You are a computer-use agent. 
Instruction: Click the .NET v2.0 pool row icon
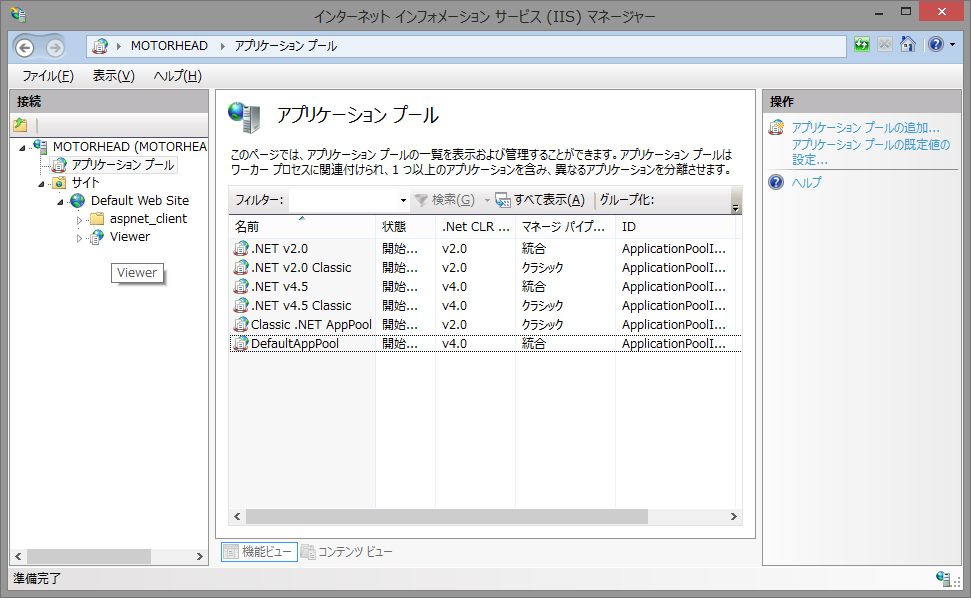pyautogui.click(x=240, y=249)
